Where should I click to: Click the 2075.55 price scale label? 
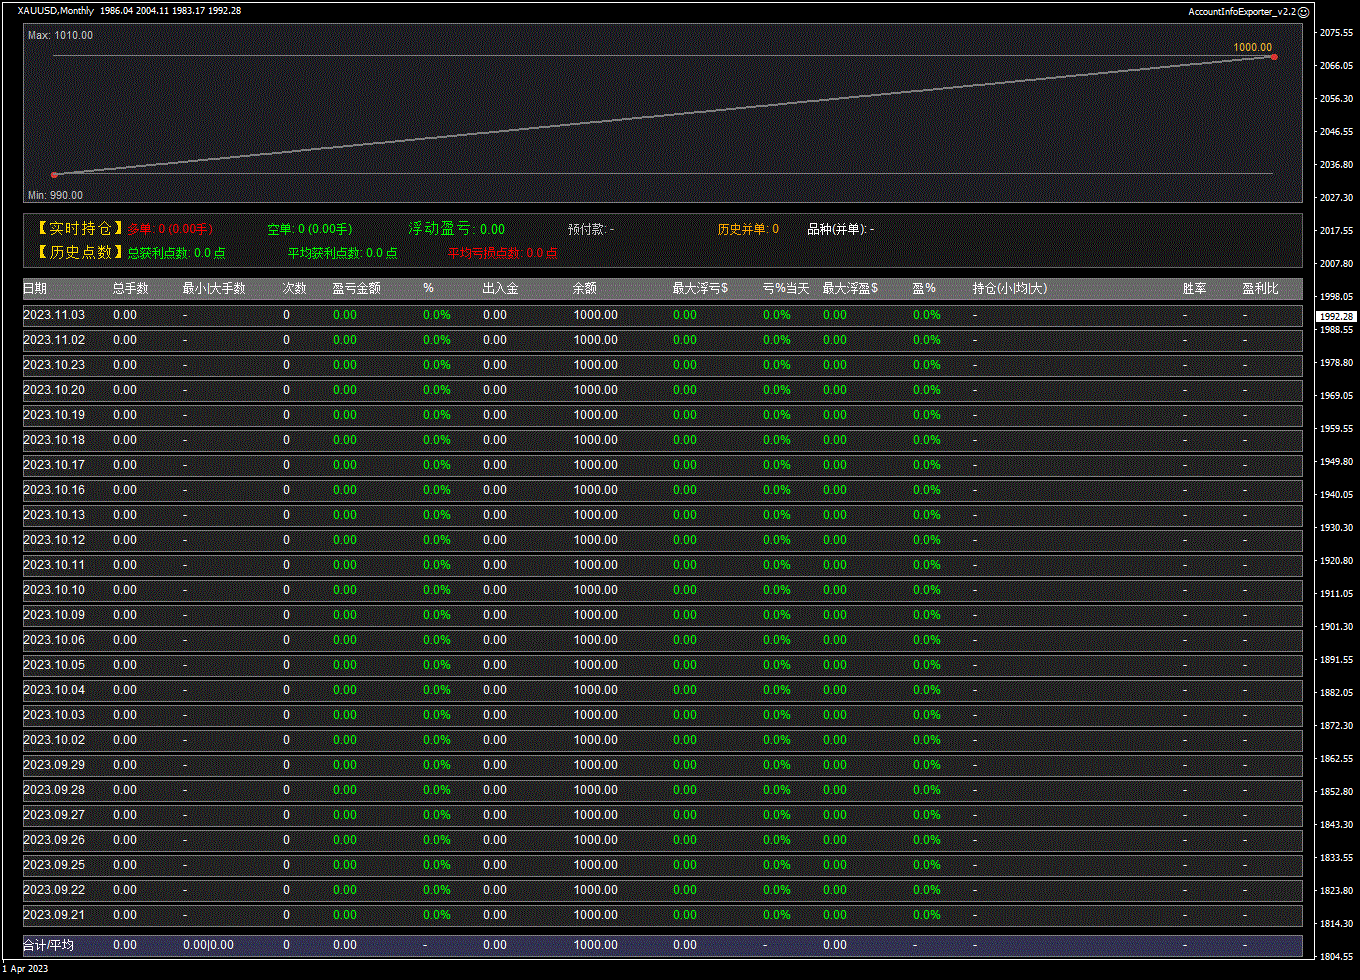(1336, 33)
